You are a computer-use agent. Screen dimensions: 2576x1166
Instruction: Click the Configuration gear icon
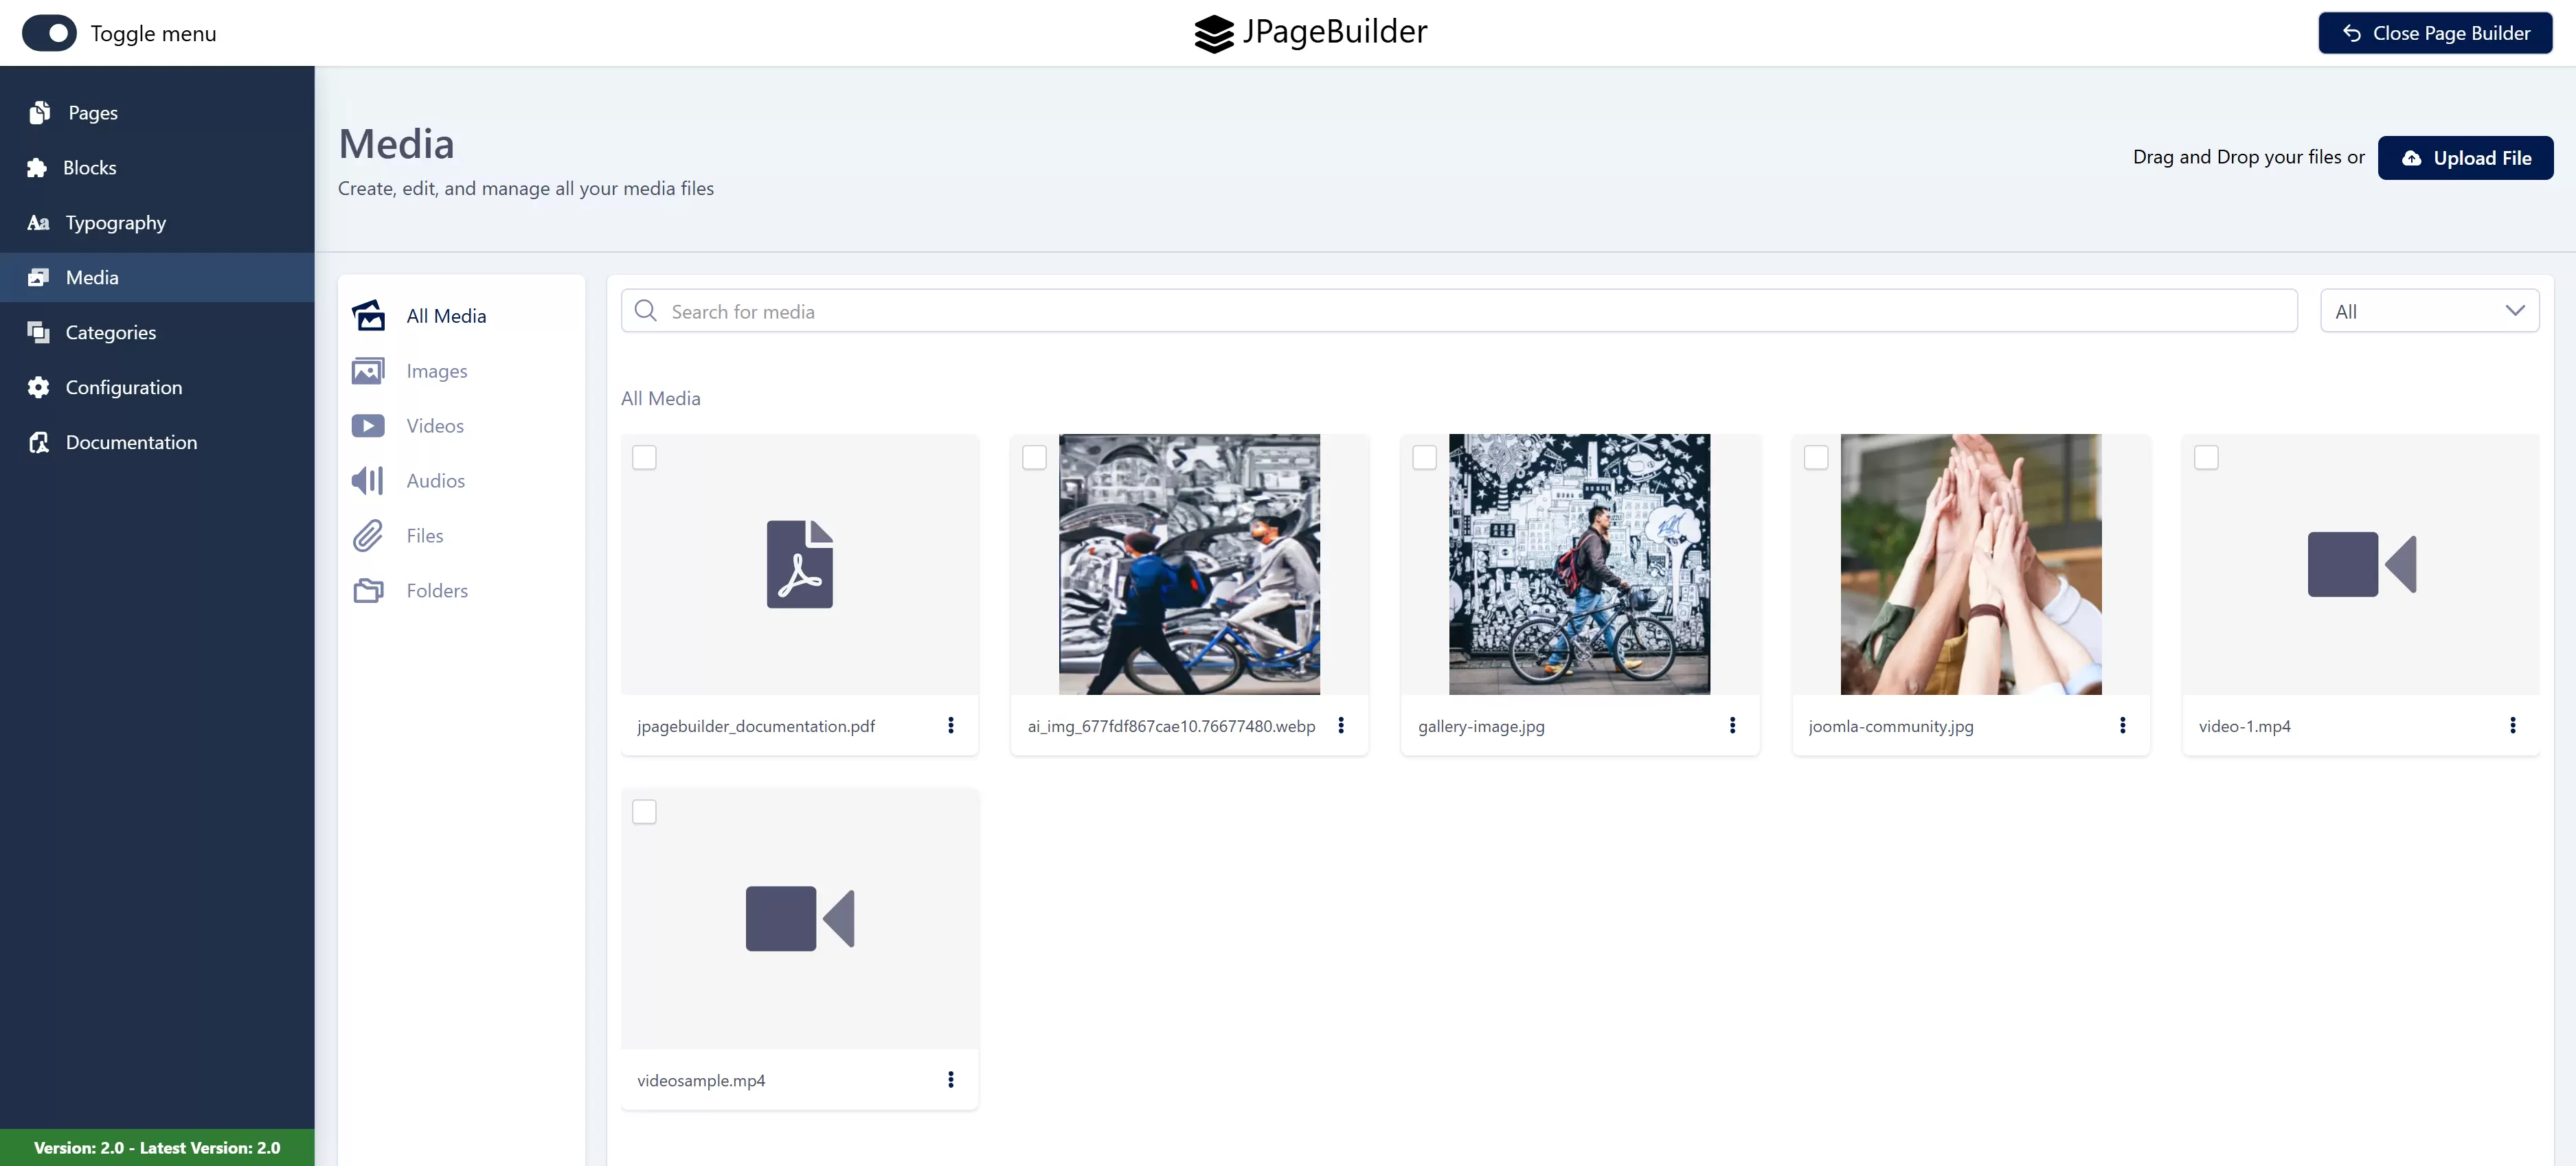(39, 387)
